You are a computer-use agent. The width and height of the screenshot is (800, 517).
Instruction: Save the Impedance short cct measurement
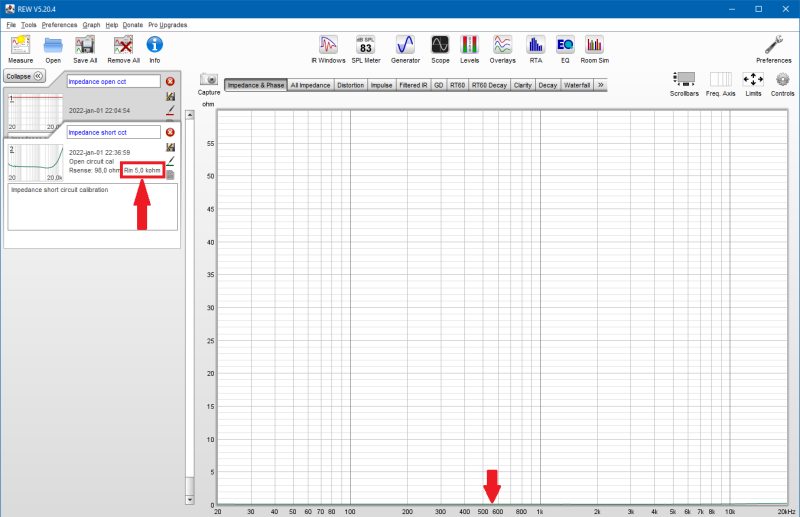[170, 147]
